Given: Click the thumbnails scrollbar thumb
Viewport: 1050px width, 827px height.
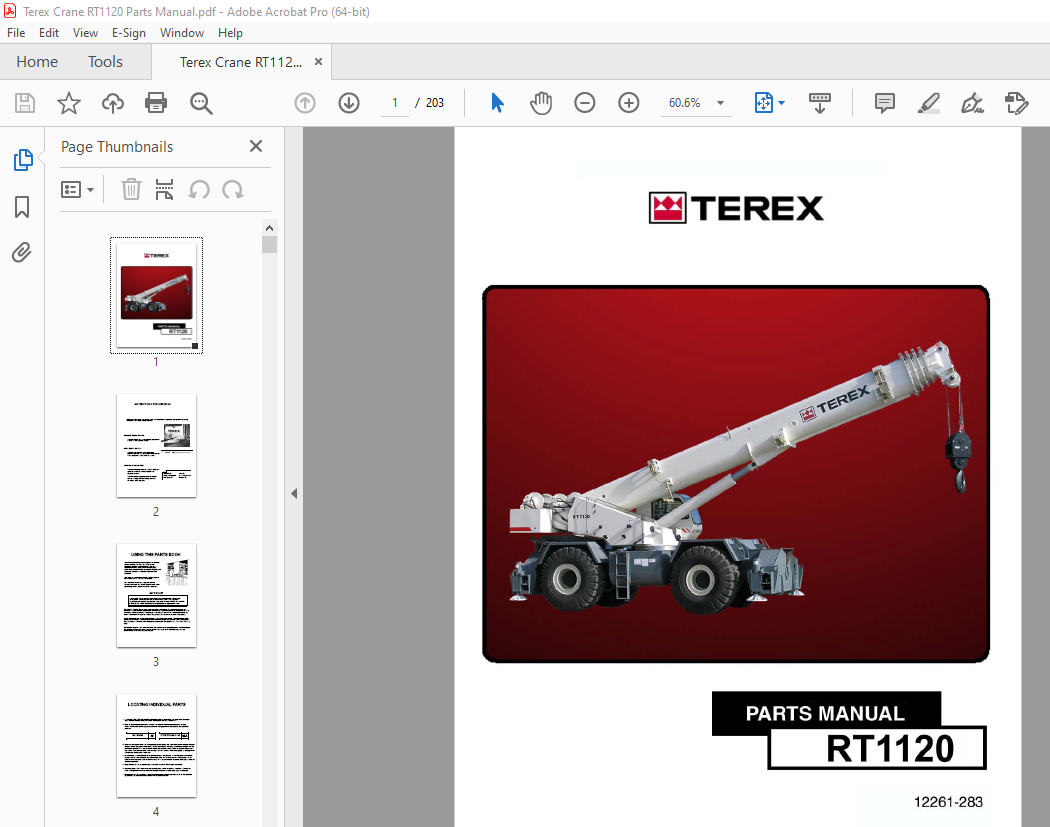Looking at the screenshot, I should point(269,244).
